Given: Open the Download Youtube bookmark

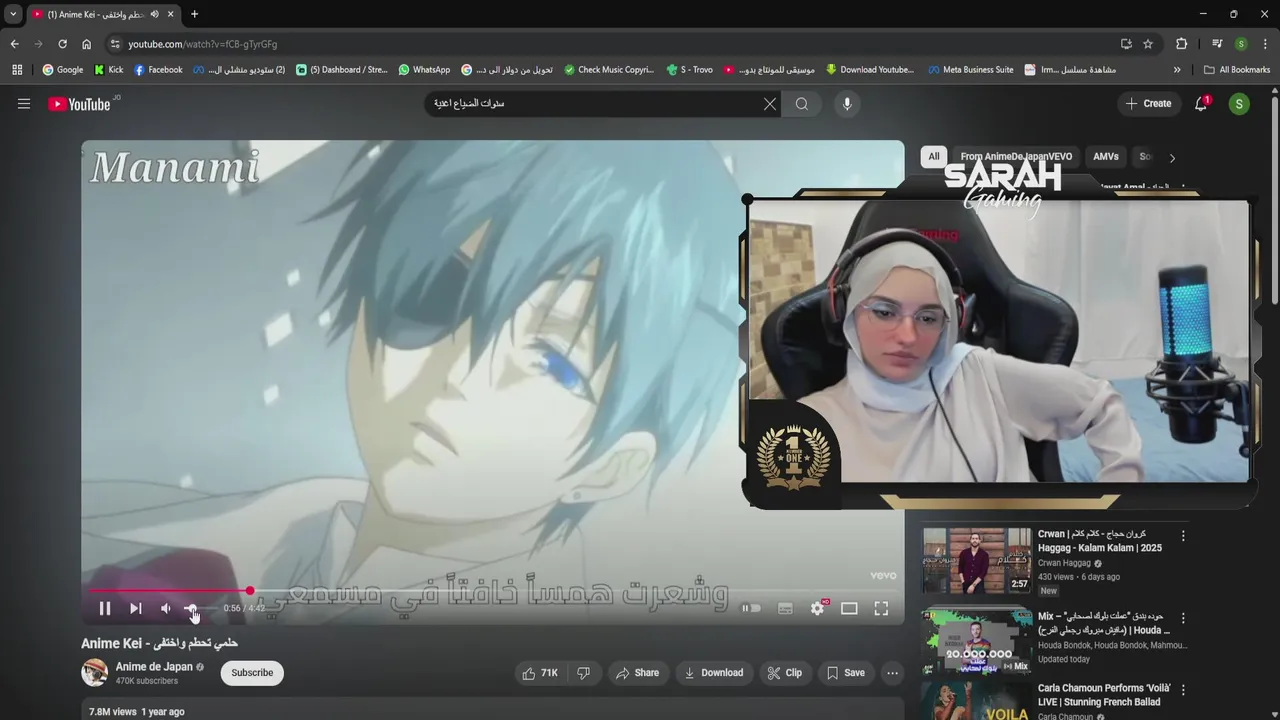Looking at the screenshot, I should click(869, 70).
